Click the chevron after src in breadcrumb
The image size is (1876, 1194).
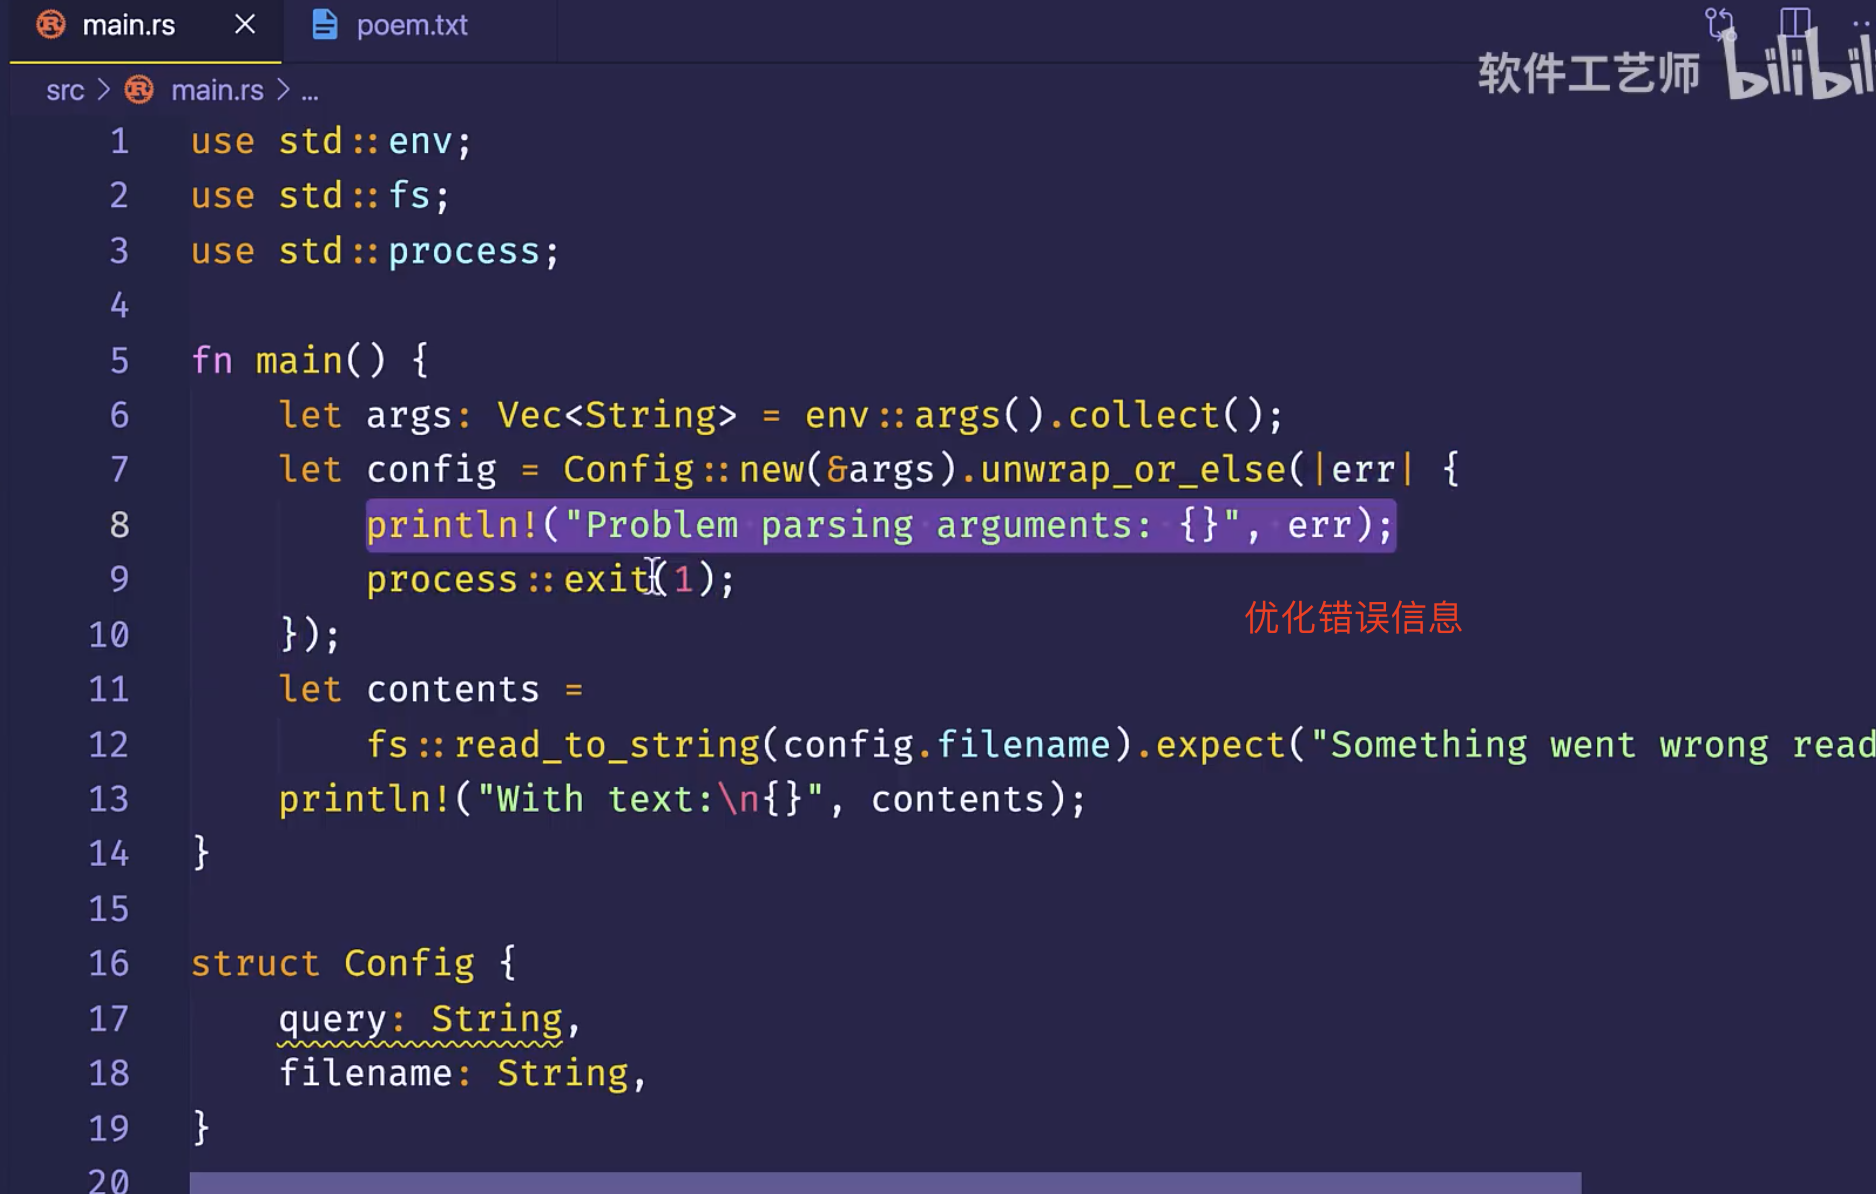(x=103, y=90)
